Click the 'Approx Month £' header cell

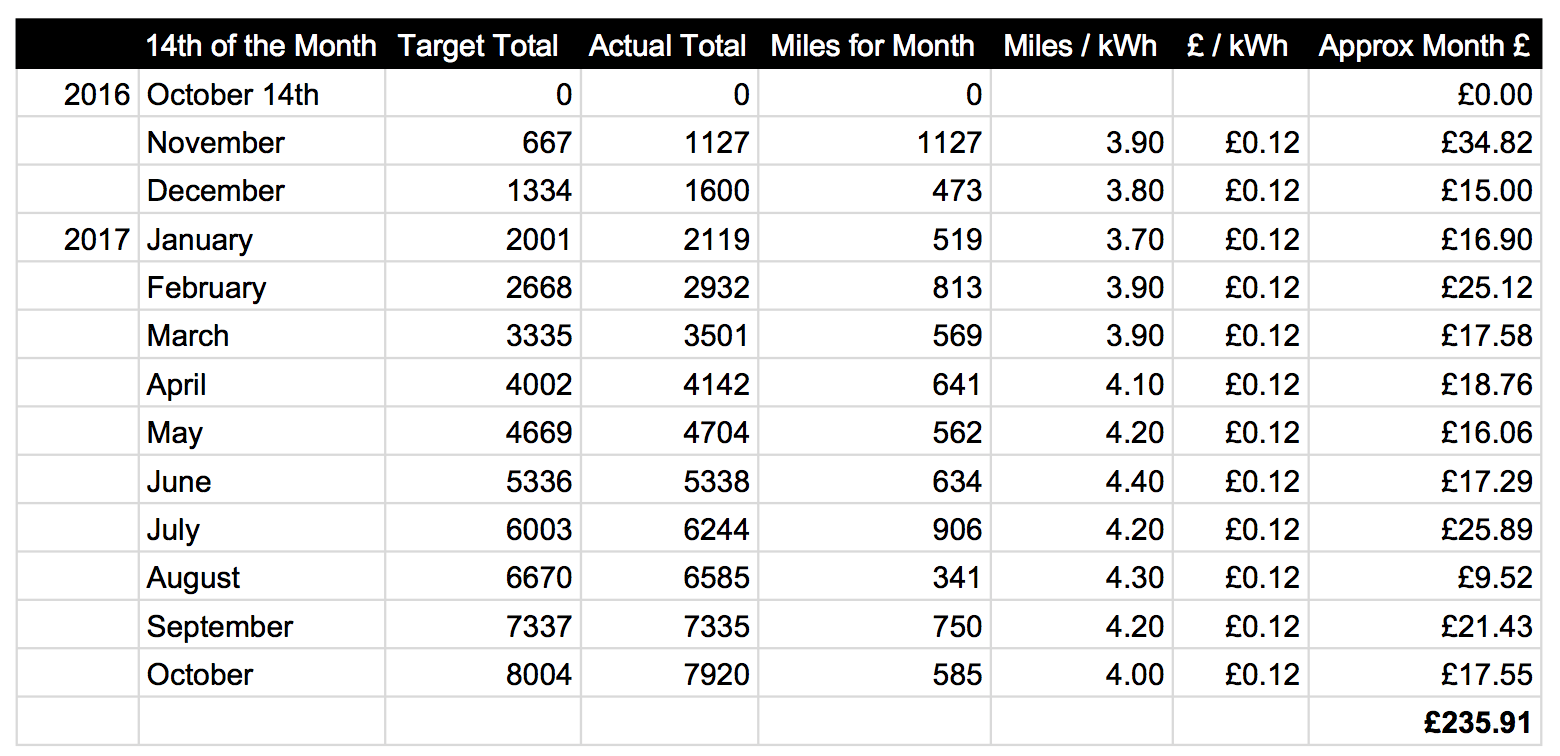click(1424, 46)
